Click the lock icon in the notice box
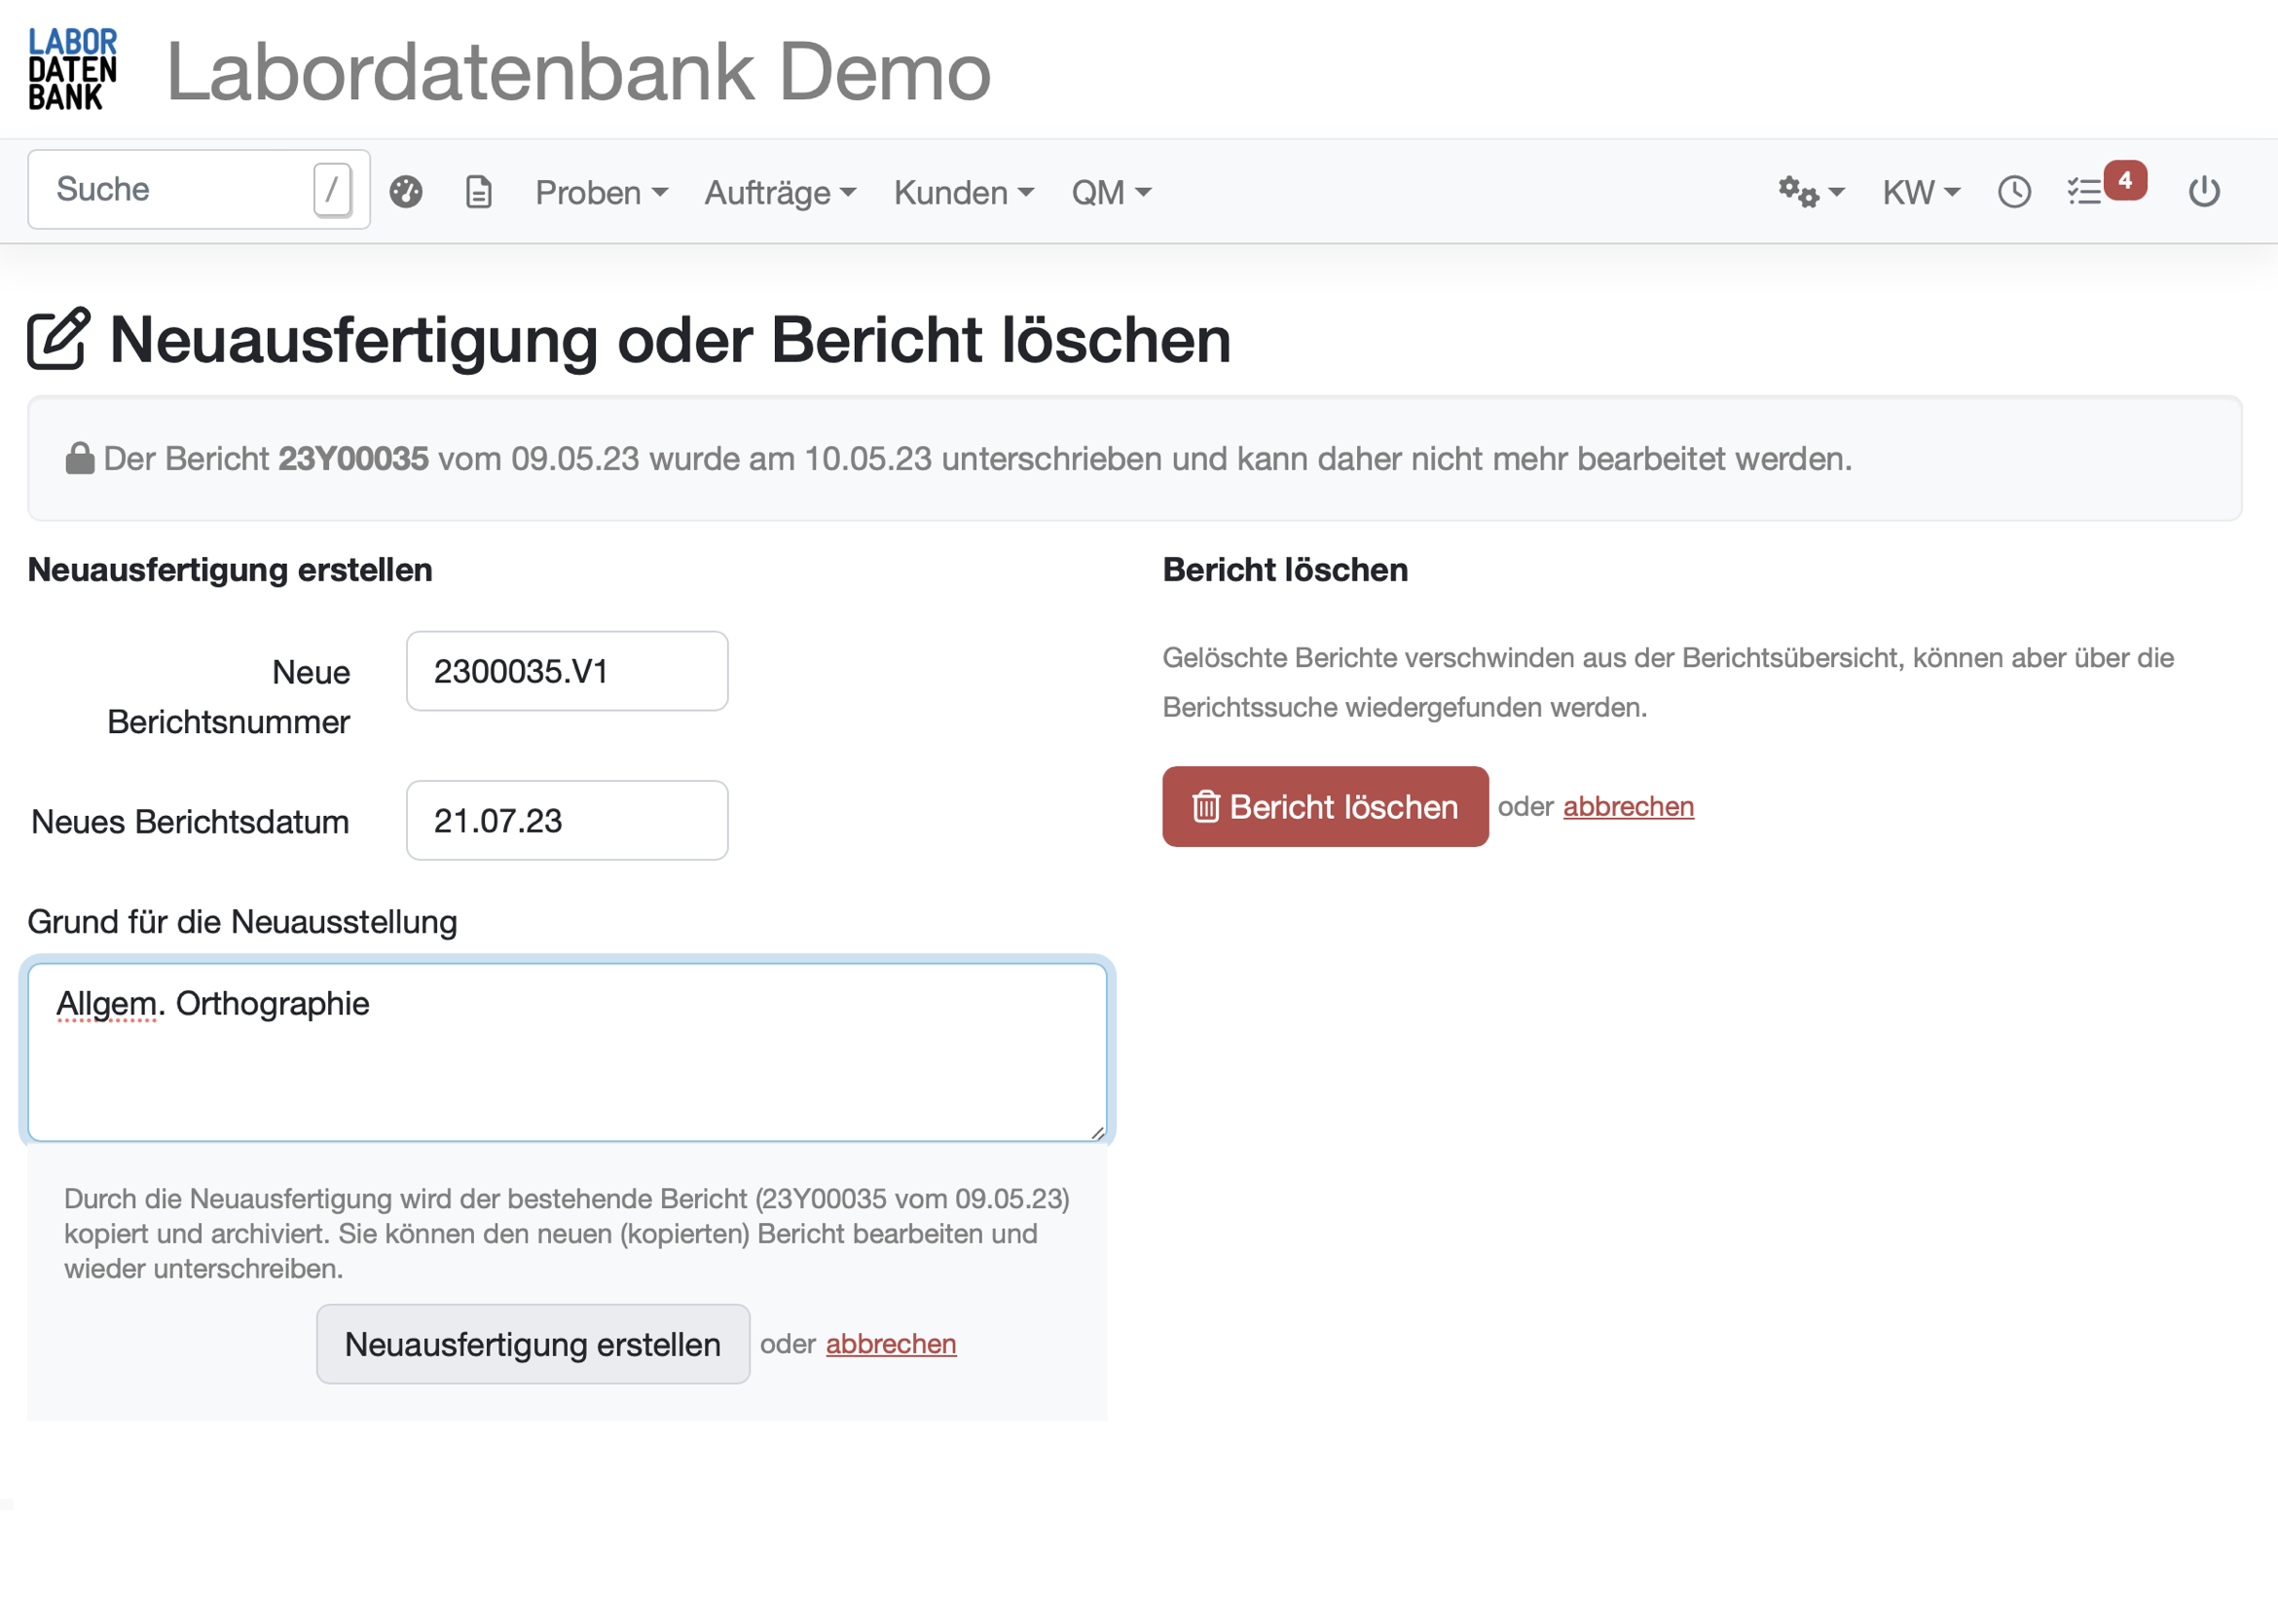 pos(80,458)
